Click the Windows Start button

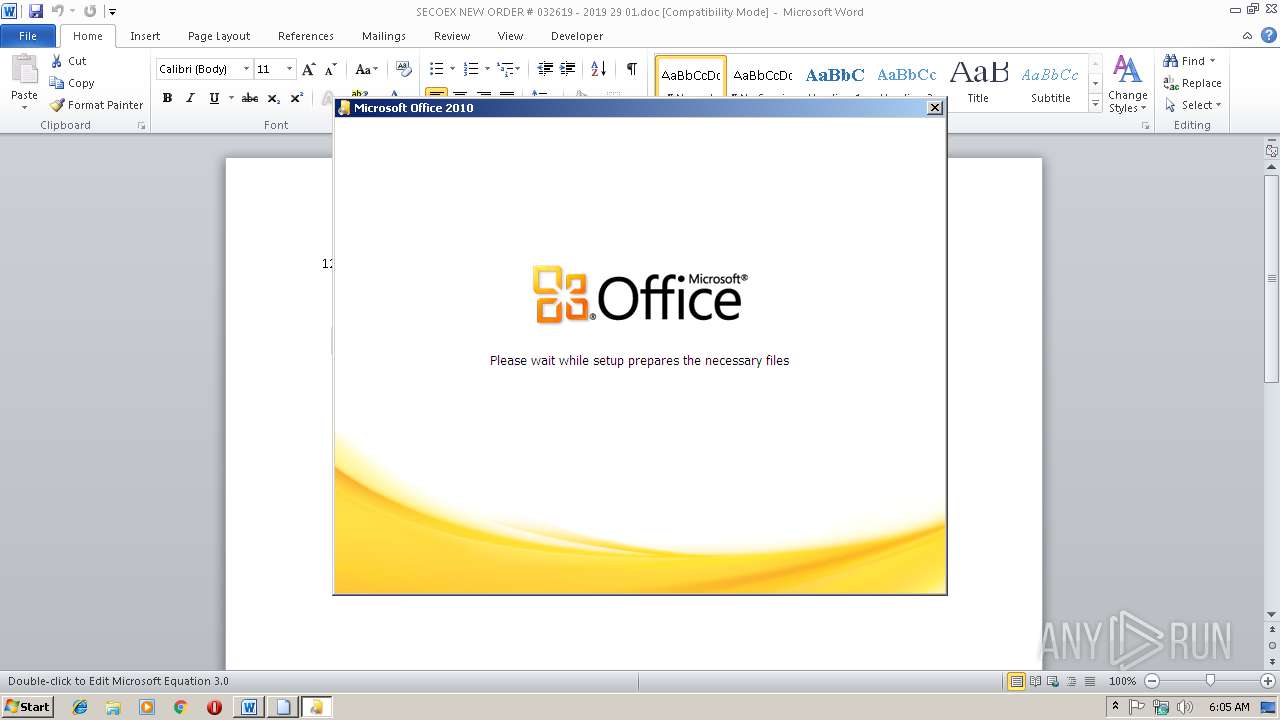coord(28,707)
